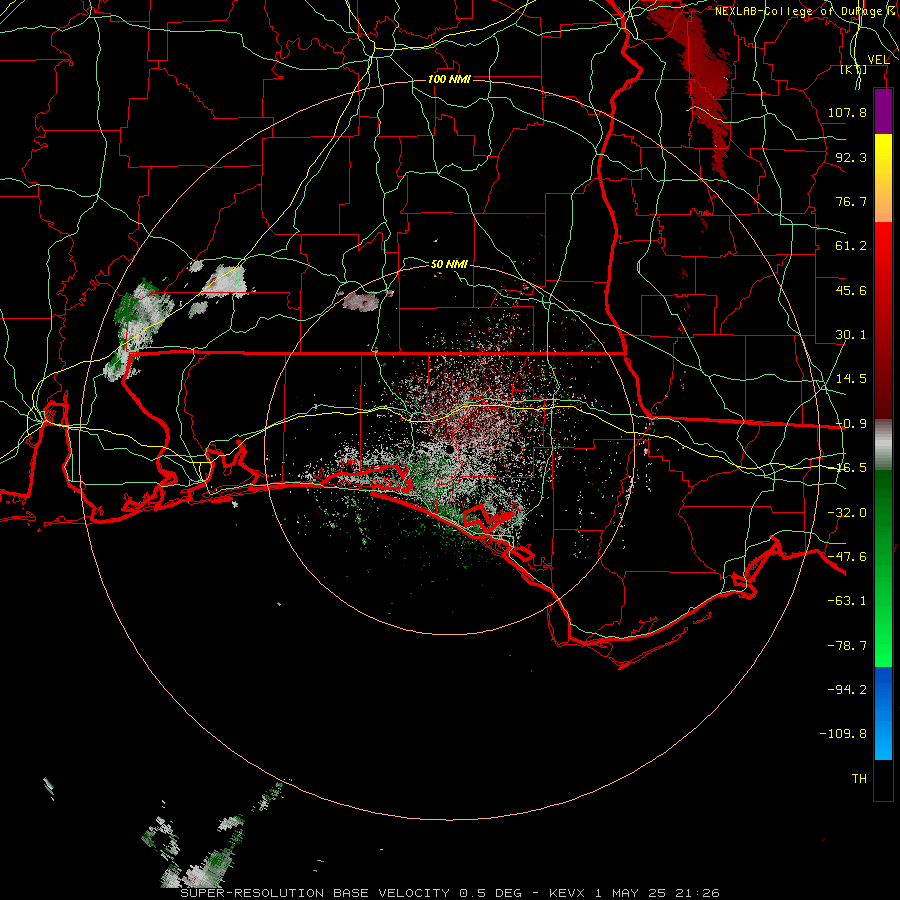This screenshot has height=900, width=900.
Task: Select the -32.0 value on the velocity scale
Action: pyautogui.click(x=847, y=513)
